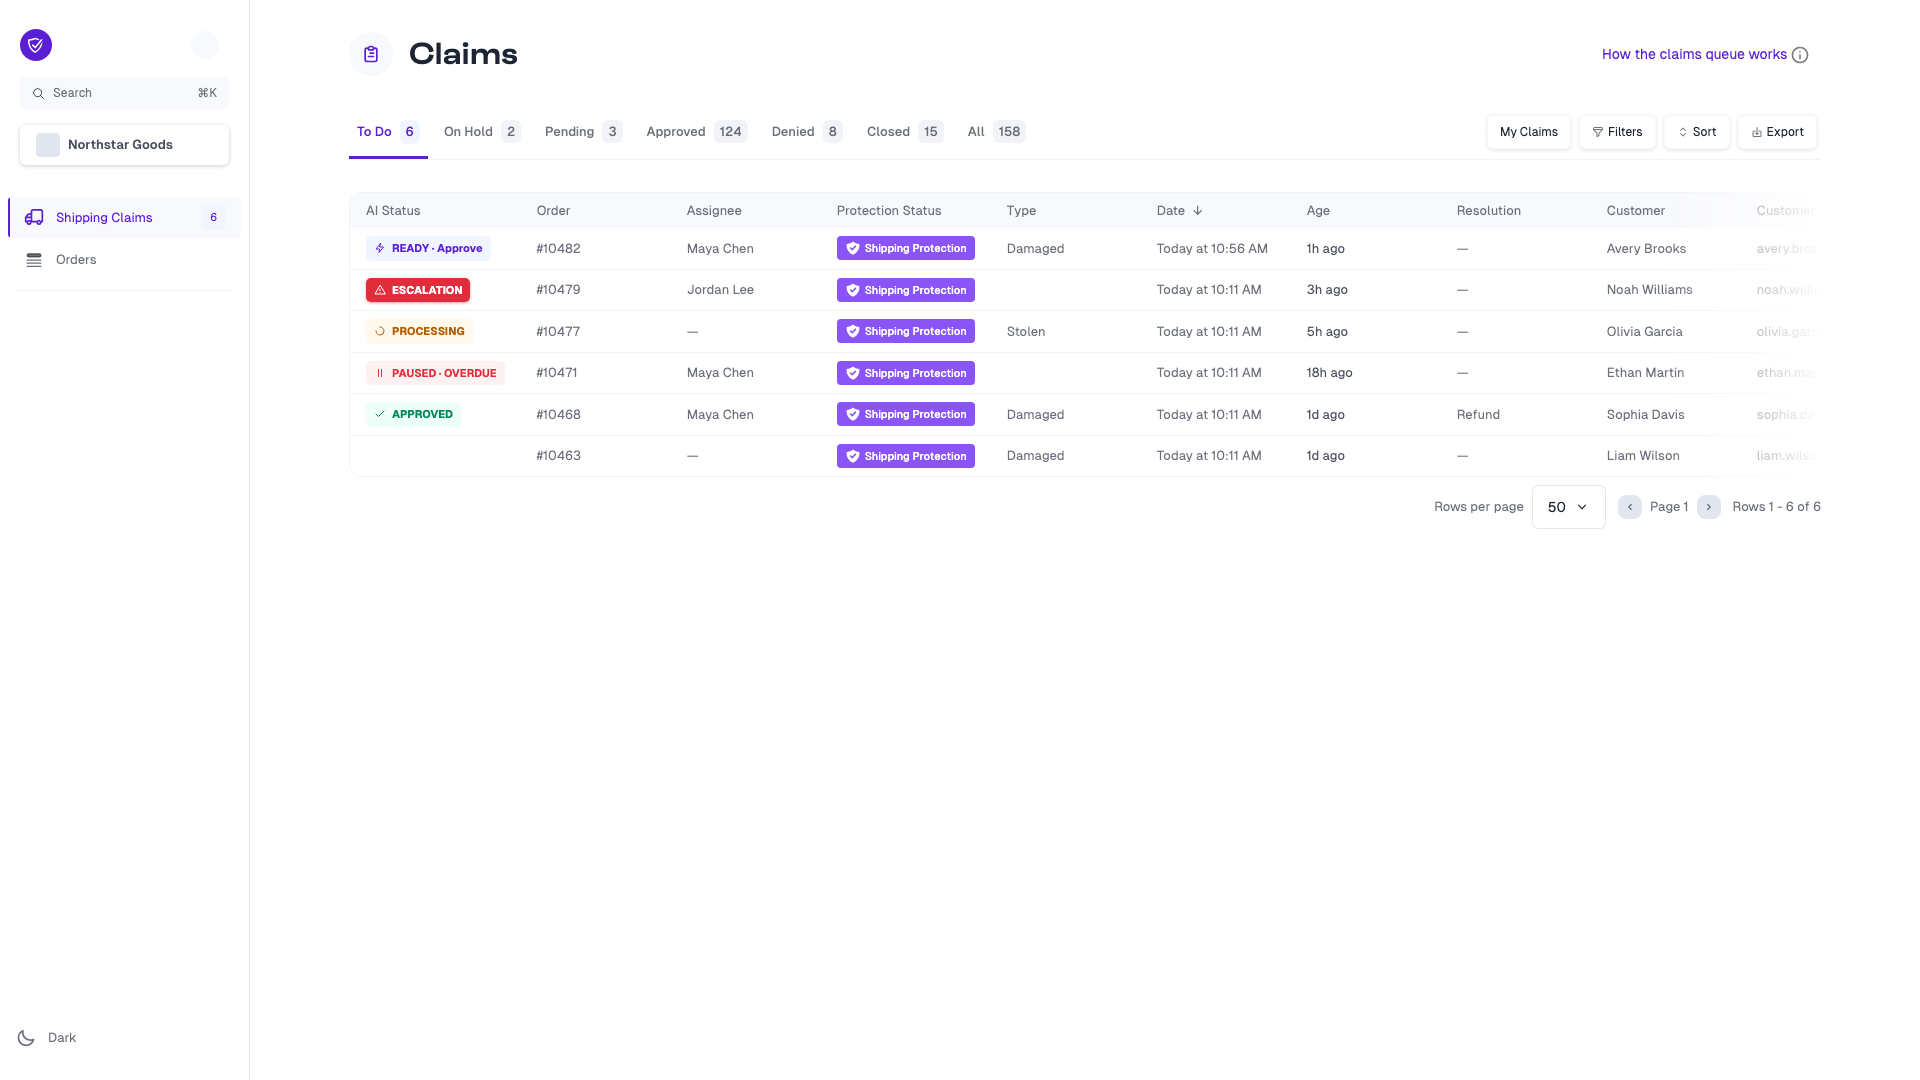Click the PAUSED · OVERDUE status badge
The image size is (1920, 1080).
click(435, 373)
